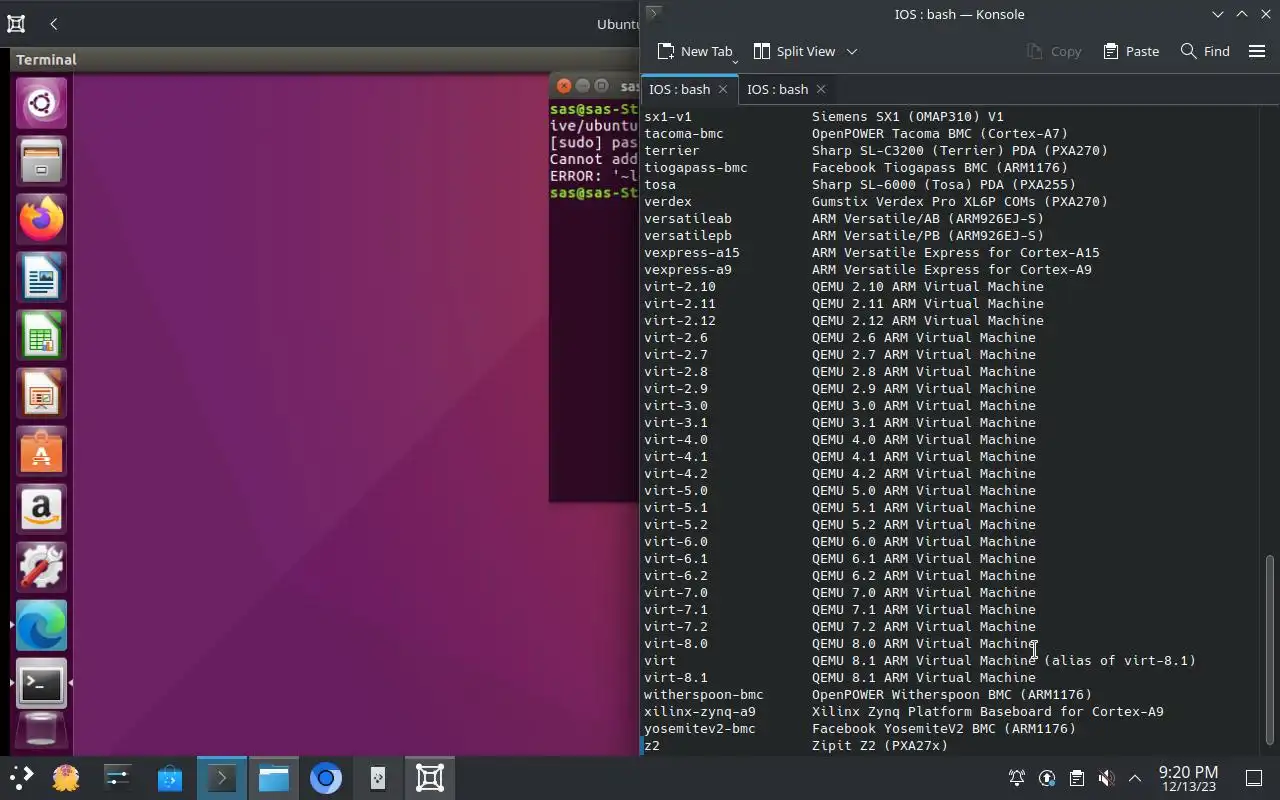Screen dimensions: 1280x800
Task: Close the first IOS : bash tab
Action: (723, 89)
